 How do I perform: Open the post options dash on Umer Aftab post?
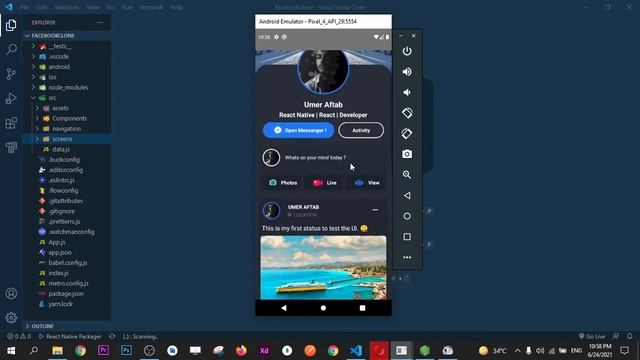(x=375, y=210)
